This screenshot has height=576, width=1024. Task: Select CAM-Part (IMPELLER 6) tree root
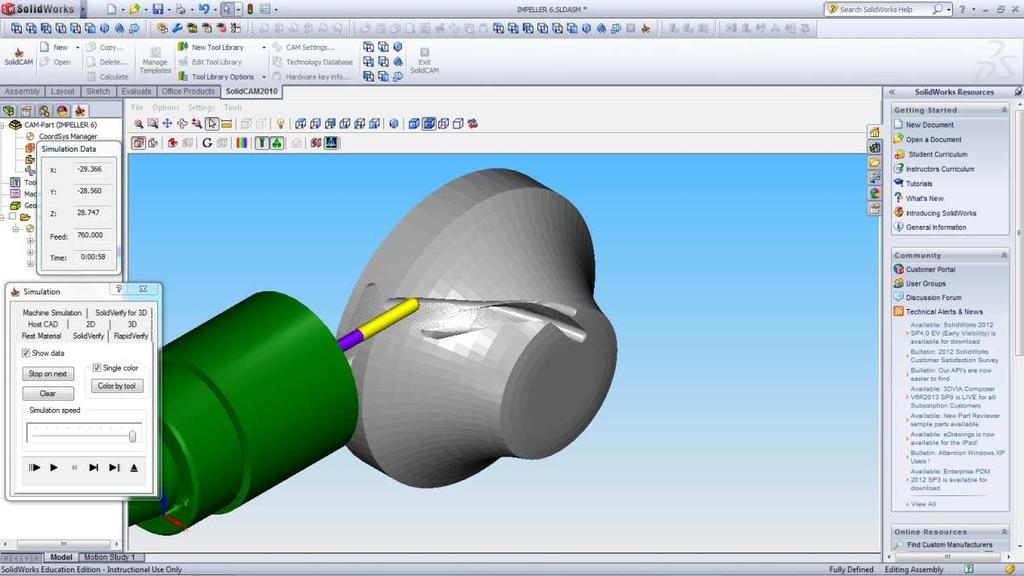point(60,125)
